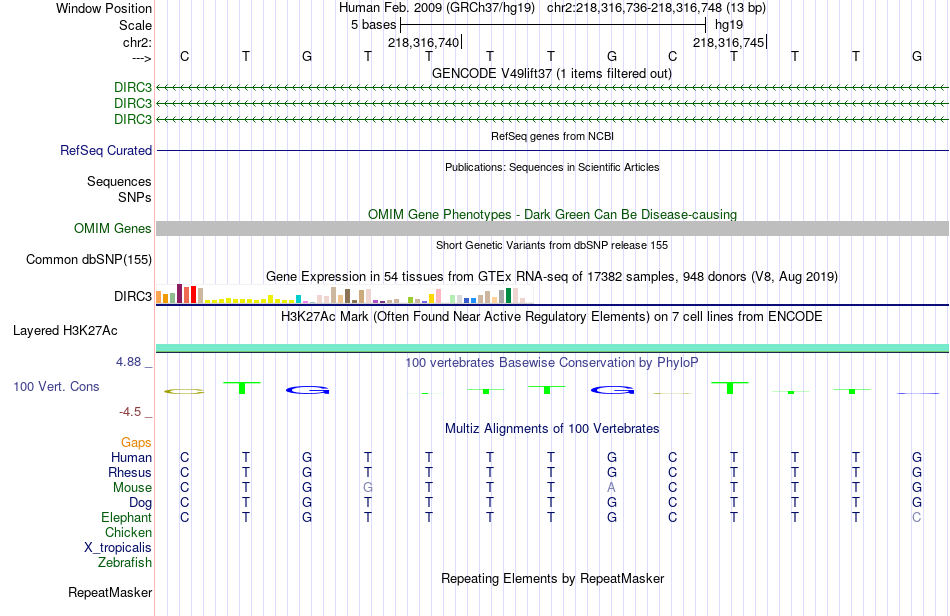Click the SNPs subtrack label

click(x=135, y=197)
